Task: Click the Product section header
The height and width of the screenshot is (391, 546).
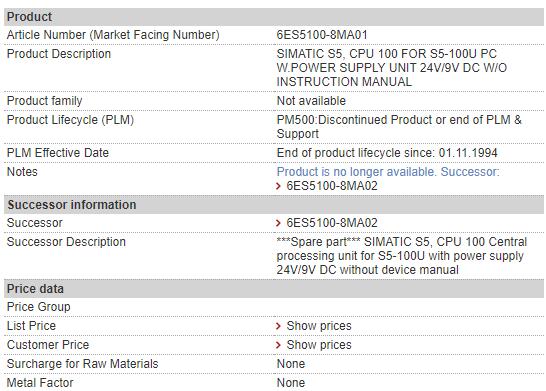Action: coord(274,17)
